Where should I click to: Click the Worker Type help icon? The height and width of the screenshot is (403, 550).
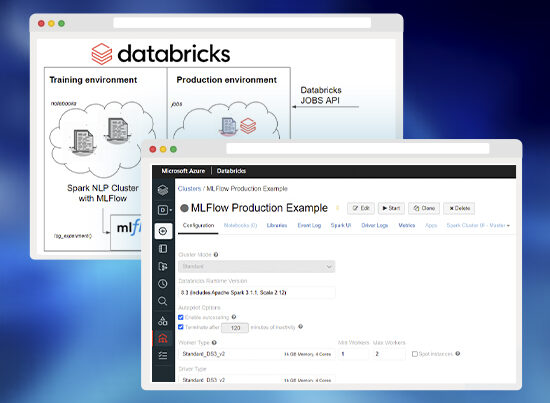(x=214, y=343)
